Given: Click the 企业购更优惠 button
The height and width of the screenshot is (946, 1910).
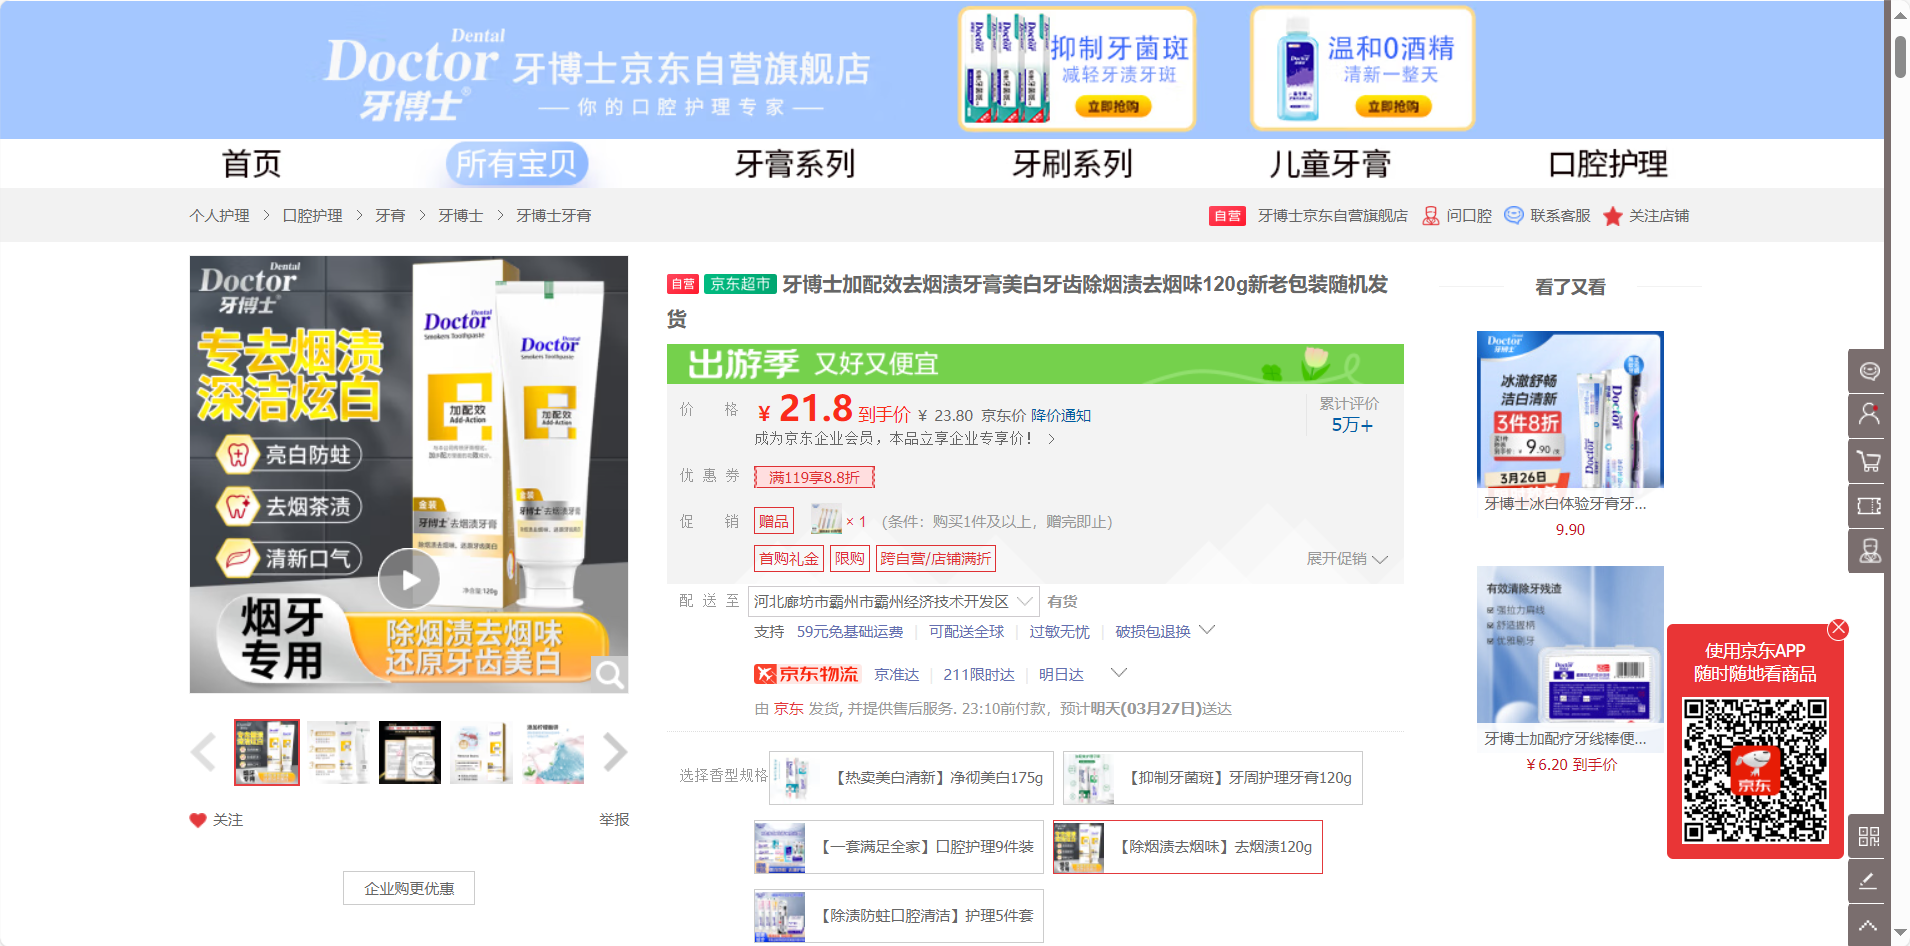Looking at the screenshot, I should [408, 888].
